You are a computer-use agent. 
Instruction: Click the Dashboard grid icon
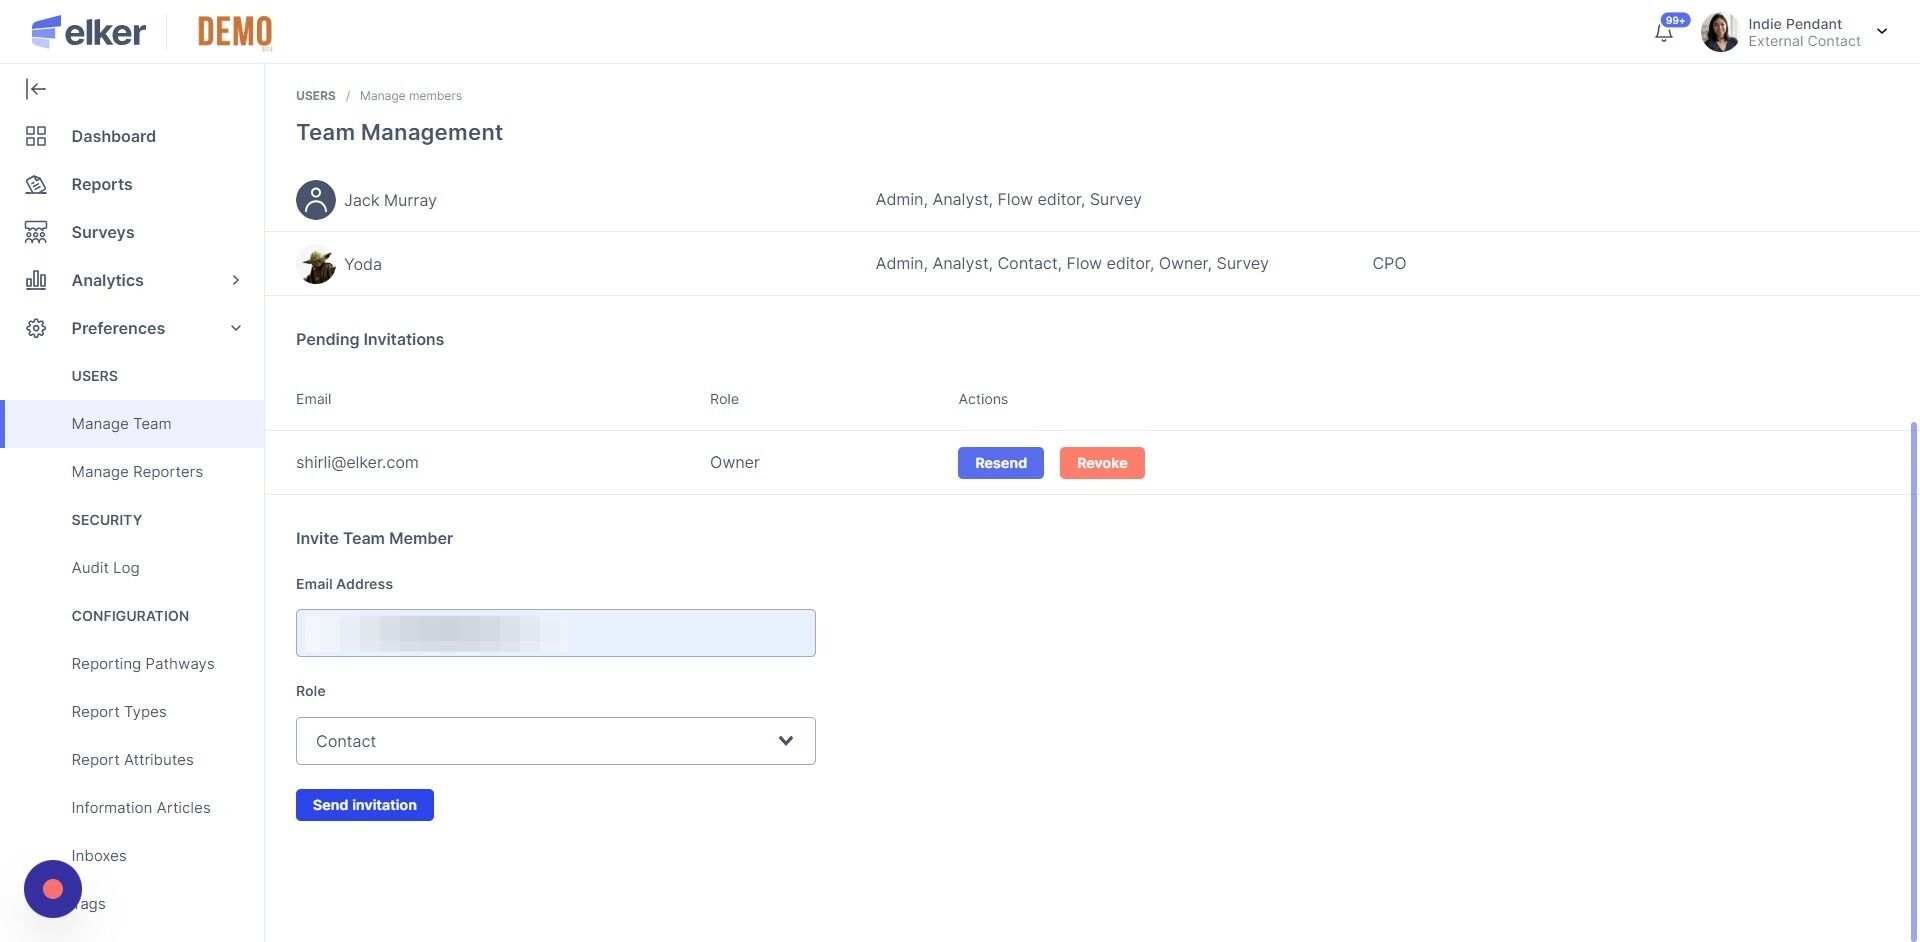click(36, 136)
